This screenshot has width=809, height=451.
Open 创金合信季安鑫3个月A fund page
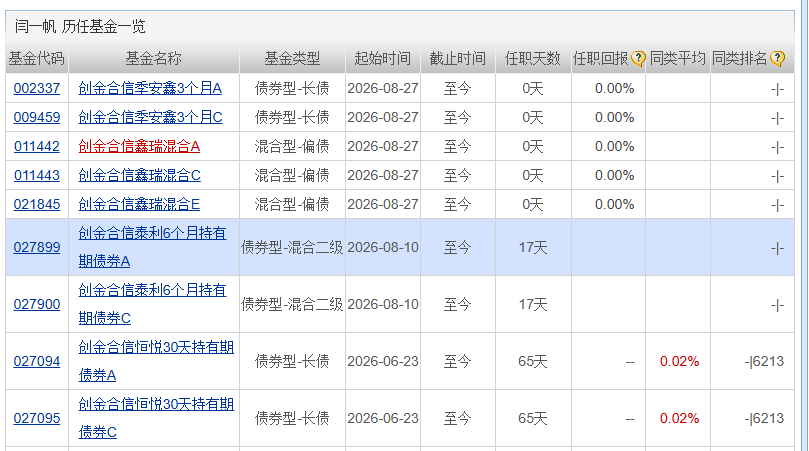(150, 88)
